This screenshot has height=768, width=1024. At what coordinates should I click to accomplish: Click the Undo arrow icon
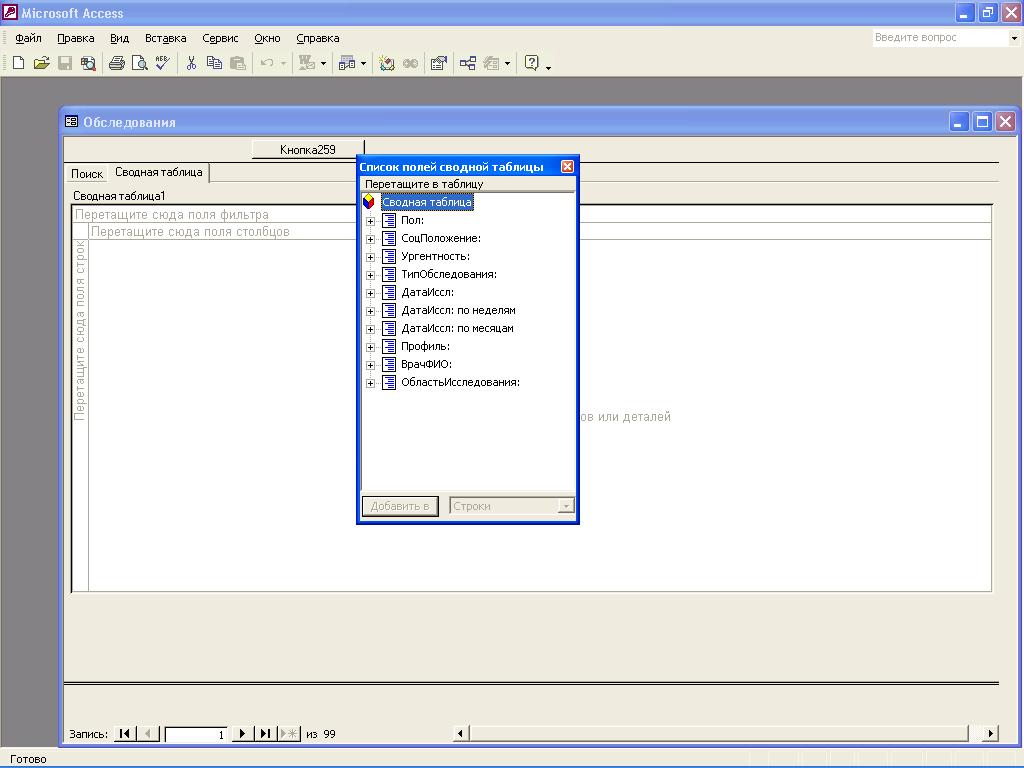(266, 63)
